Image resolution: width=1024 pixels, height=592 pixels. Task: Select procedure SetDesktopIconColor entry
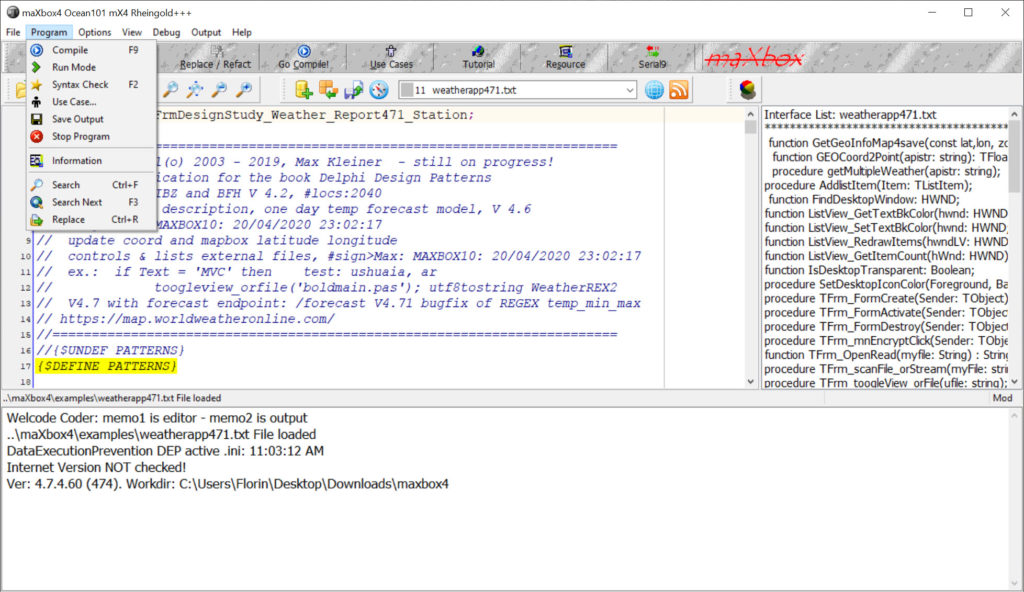[x=886, y=284]
